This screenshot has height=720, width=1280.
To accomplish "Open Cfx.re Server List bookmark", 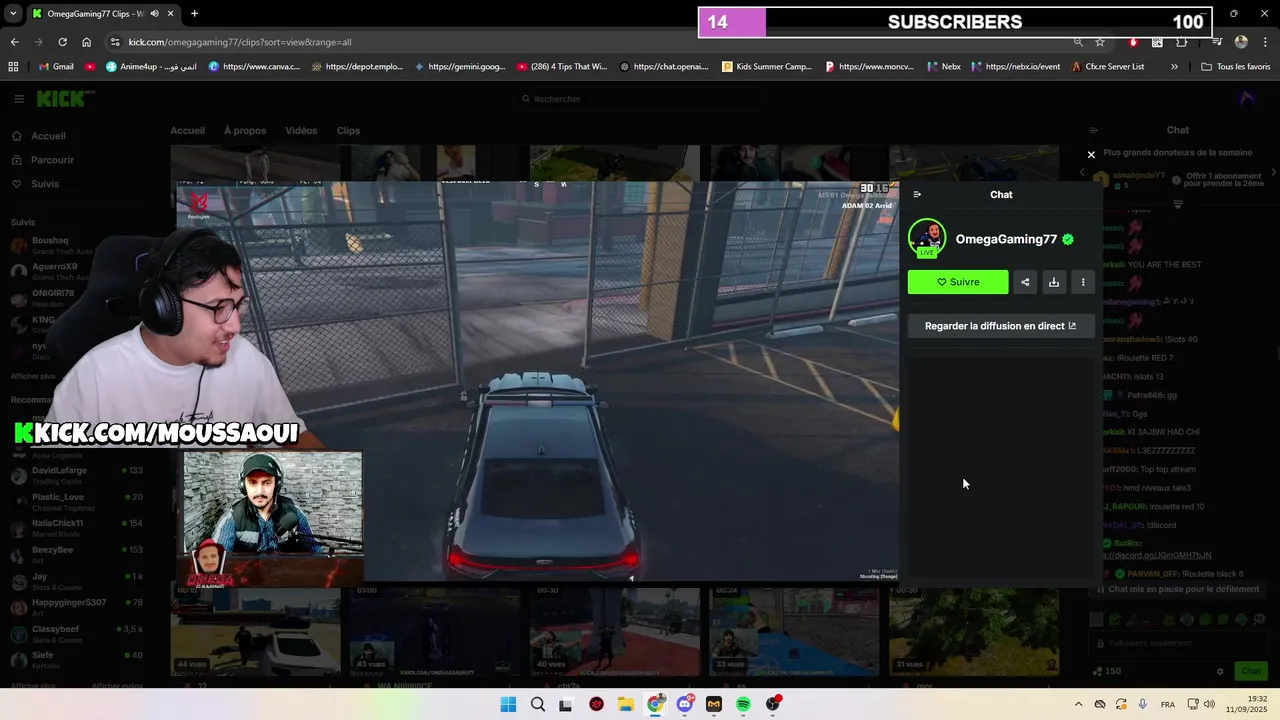I will 1107,67.
